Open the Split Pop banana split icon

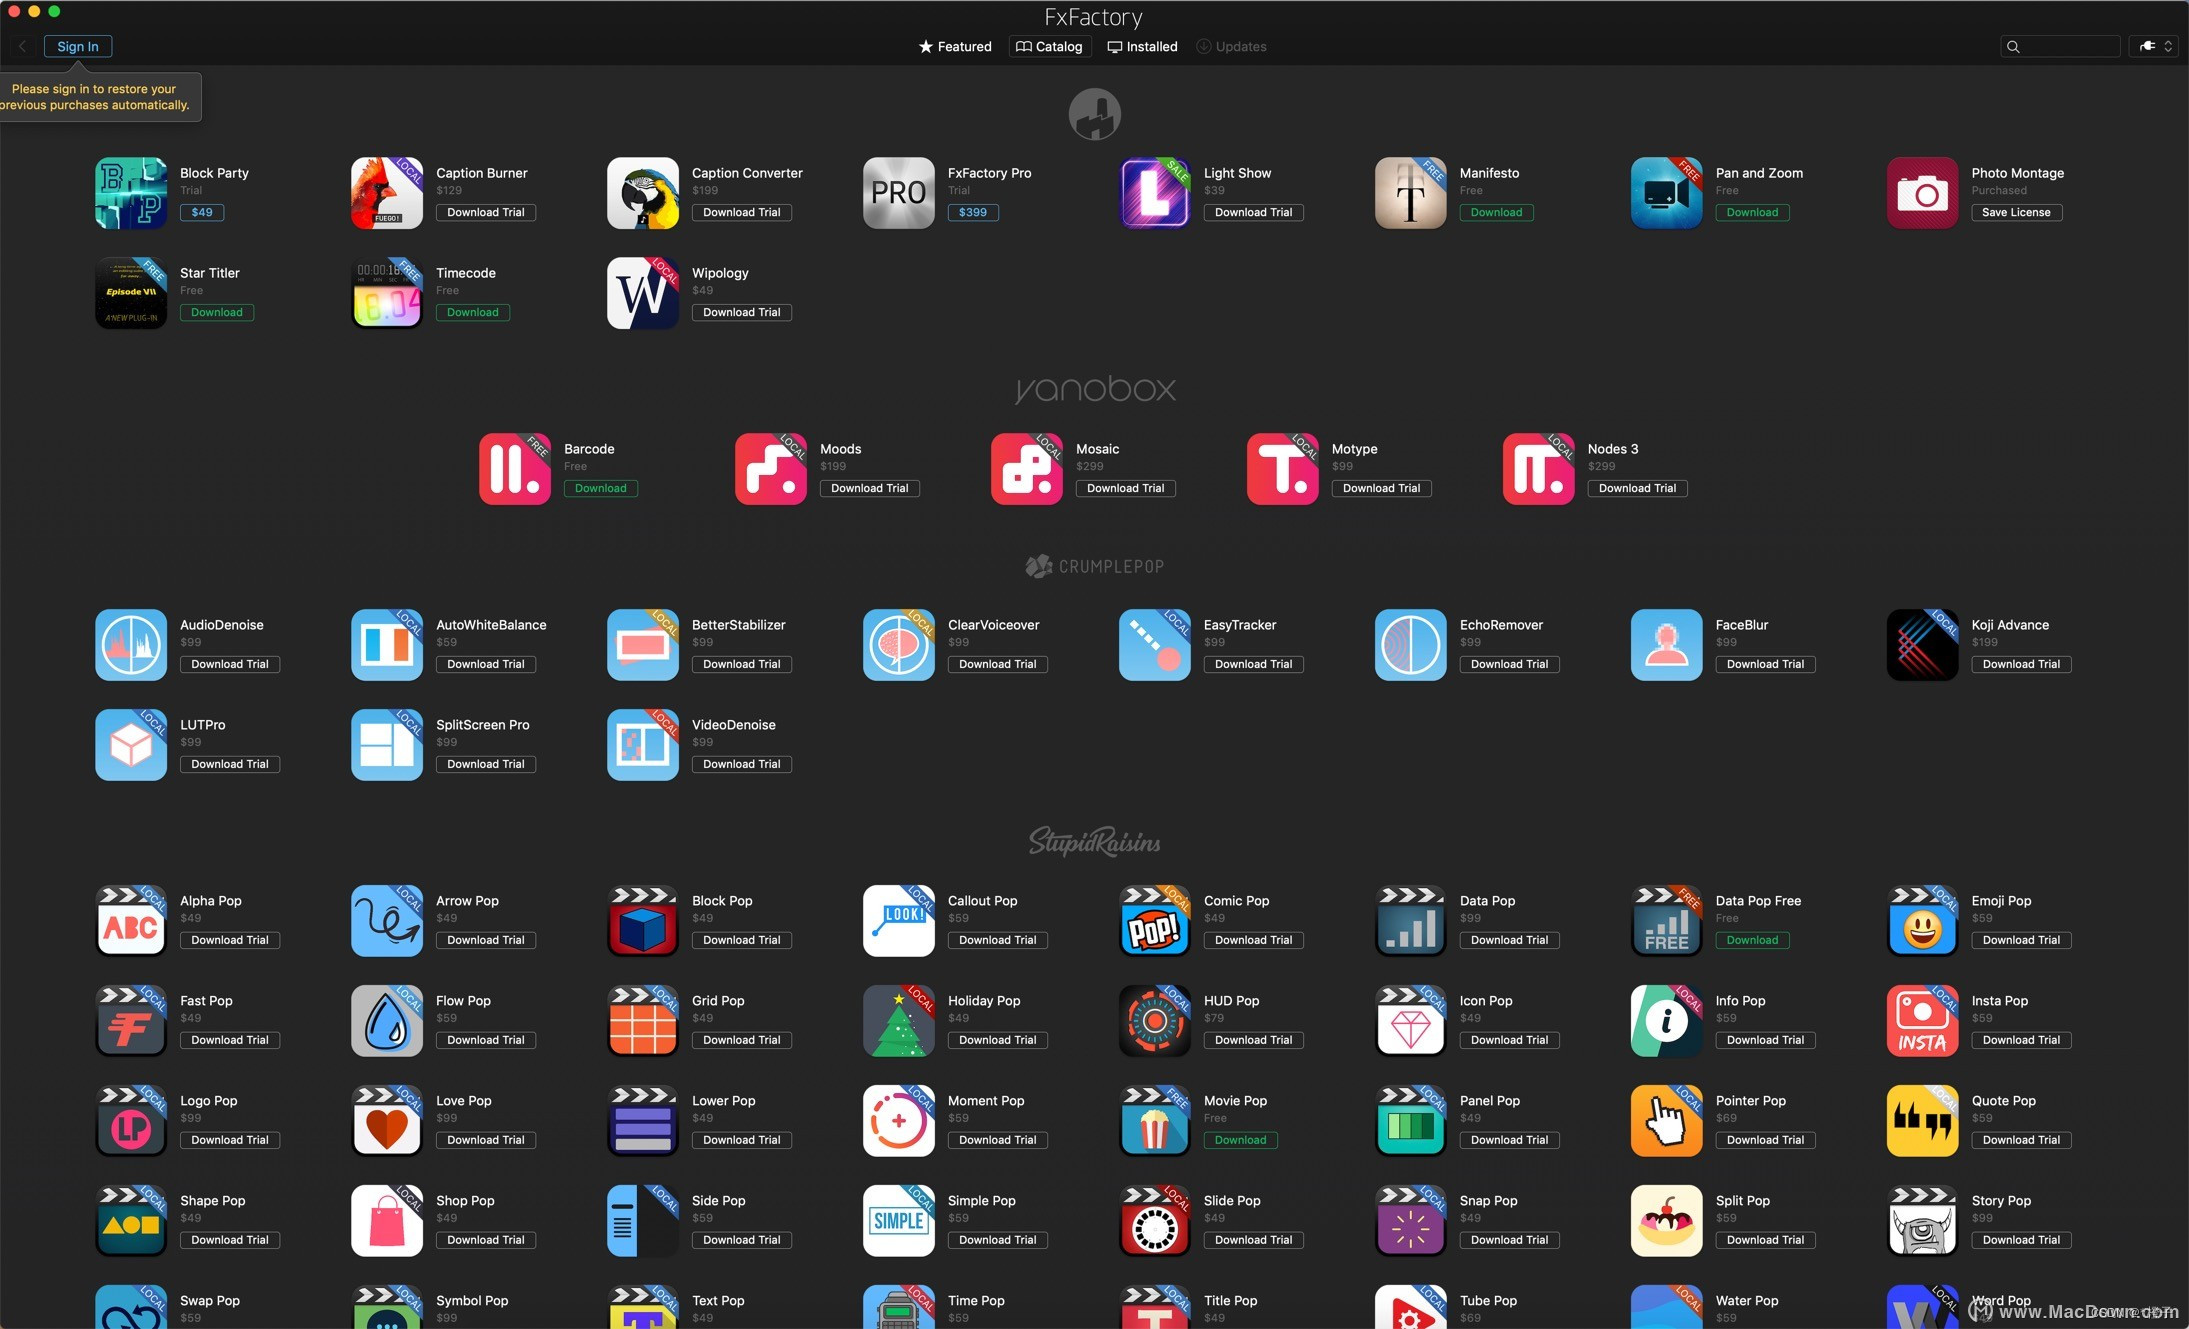point(1667,1221)
